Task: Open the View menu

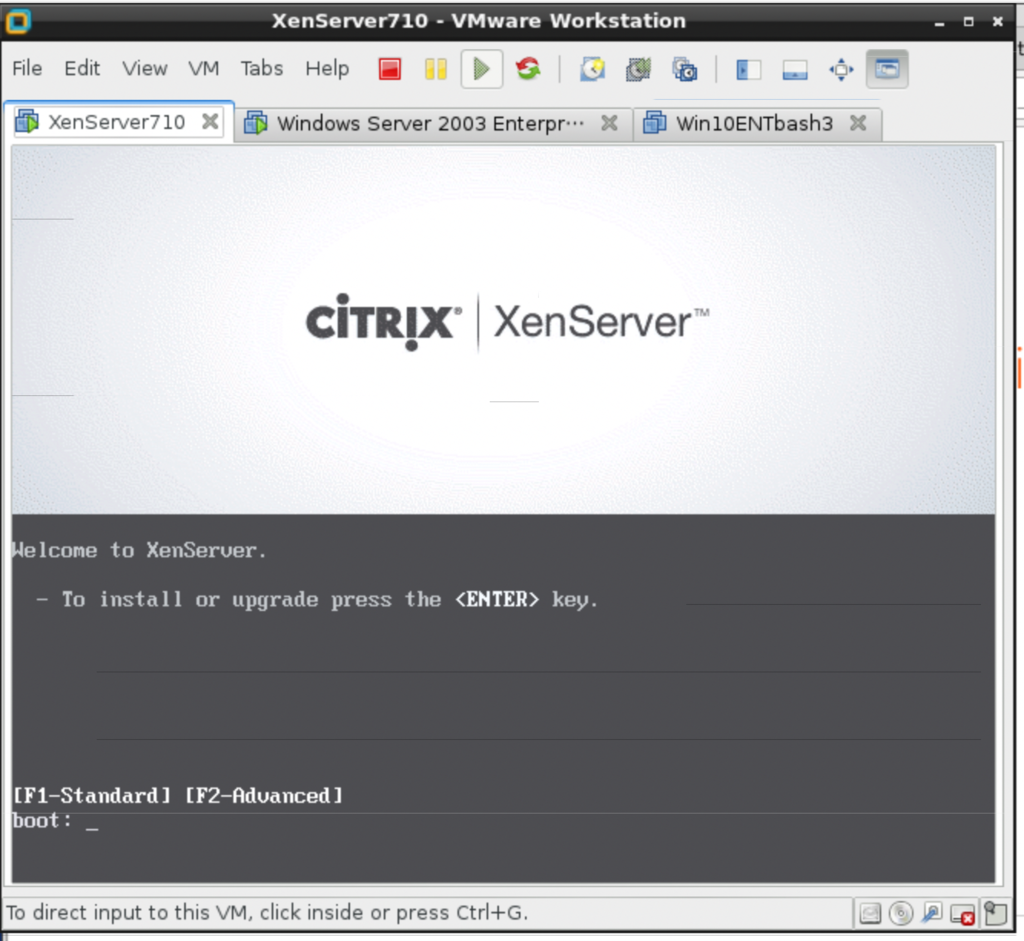Action: click(144, 68)
